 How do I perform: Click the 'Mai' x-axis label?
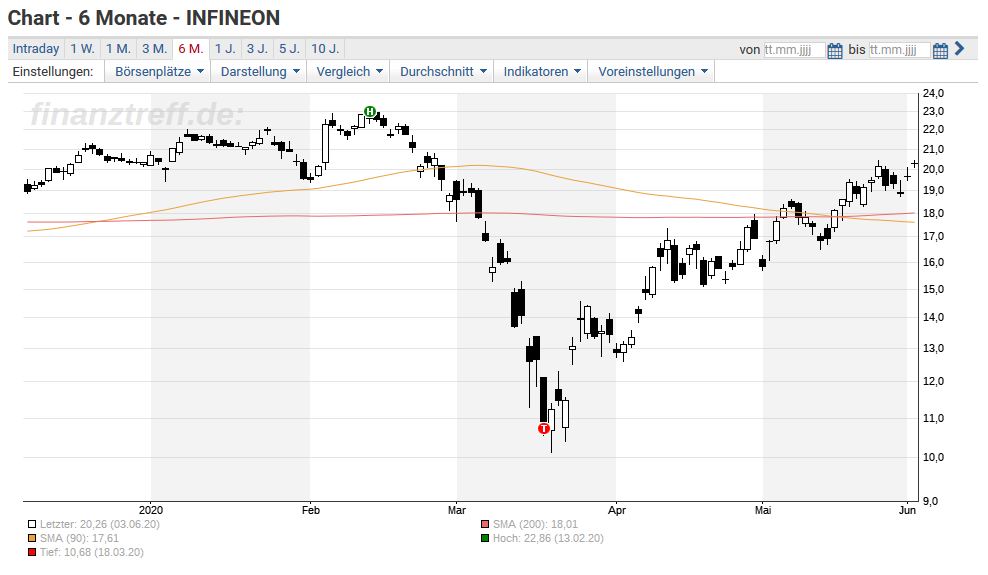[x=763, y=510]
